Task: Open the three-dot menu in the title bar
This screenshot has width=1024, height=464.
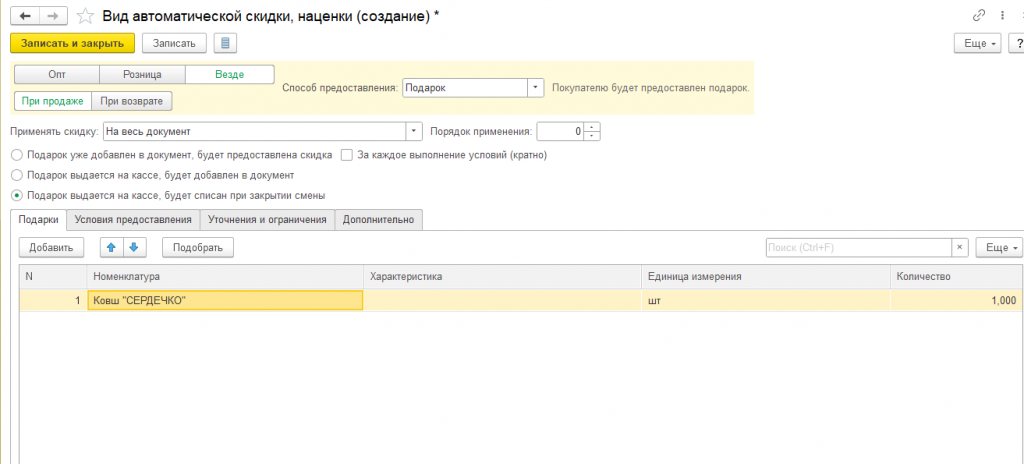Action: (1002, 15)
